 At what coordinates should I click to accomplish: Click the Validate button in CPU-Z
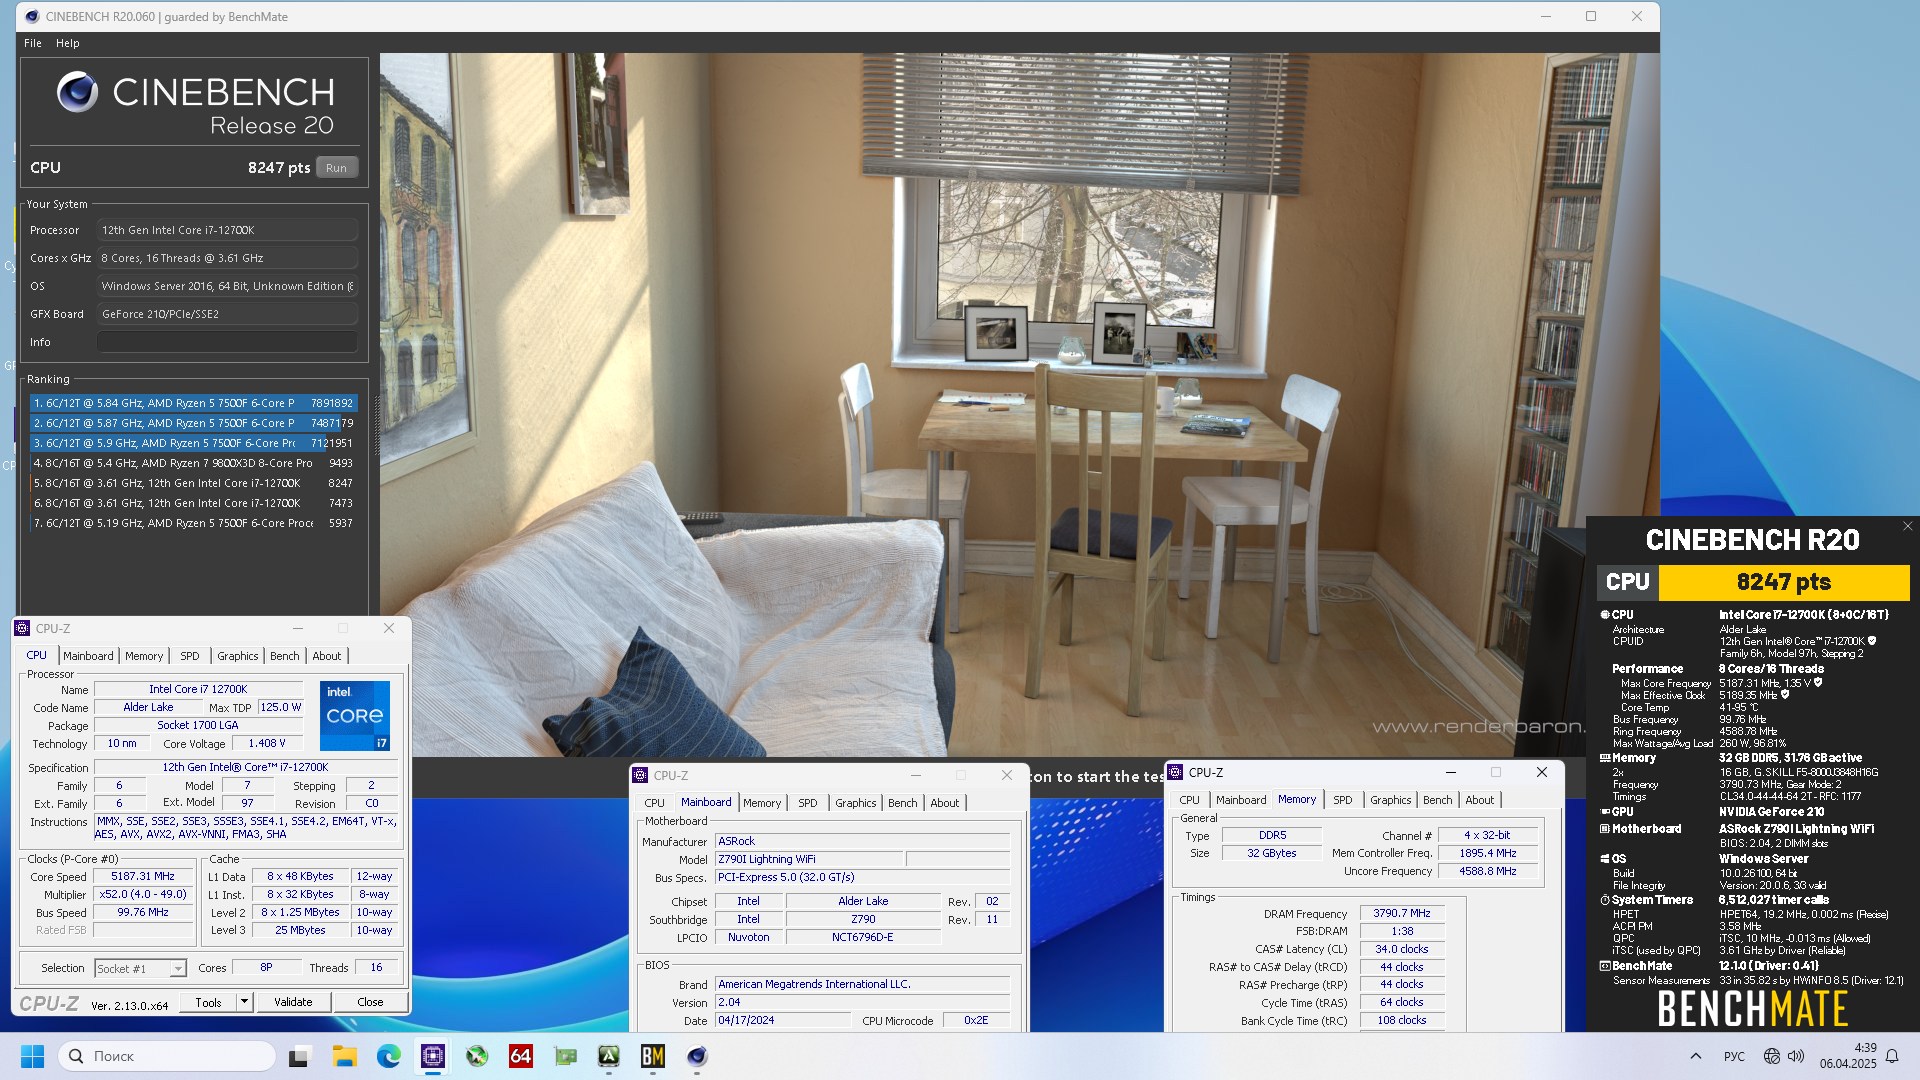tap(293, 1002)
